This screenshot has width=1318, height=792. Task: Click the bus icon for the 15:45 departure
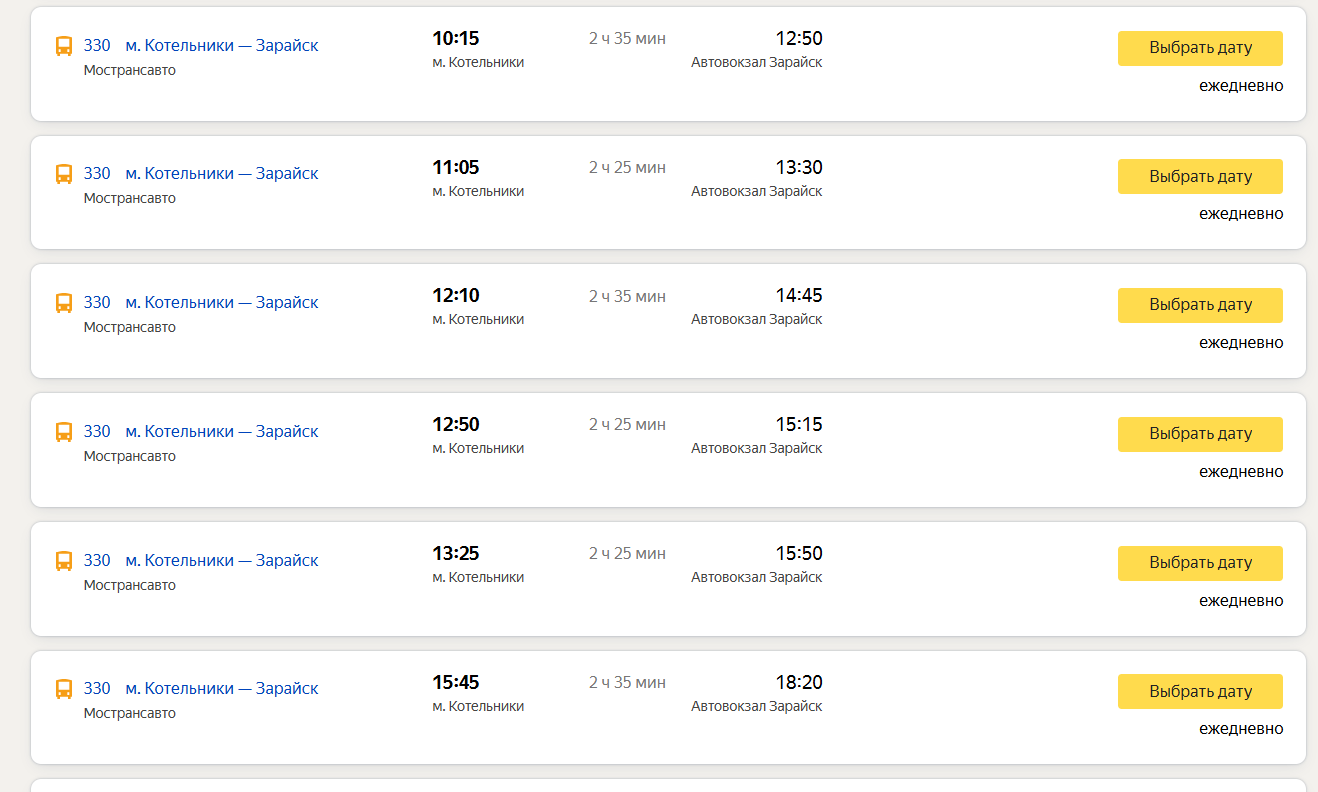(x=64, y=689)
